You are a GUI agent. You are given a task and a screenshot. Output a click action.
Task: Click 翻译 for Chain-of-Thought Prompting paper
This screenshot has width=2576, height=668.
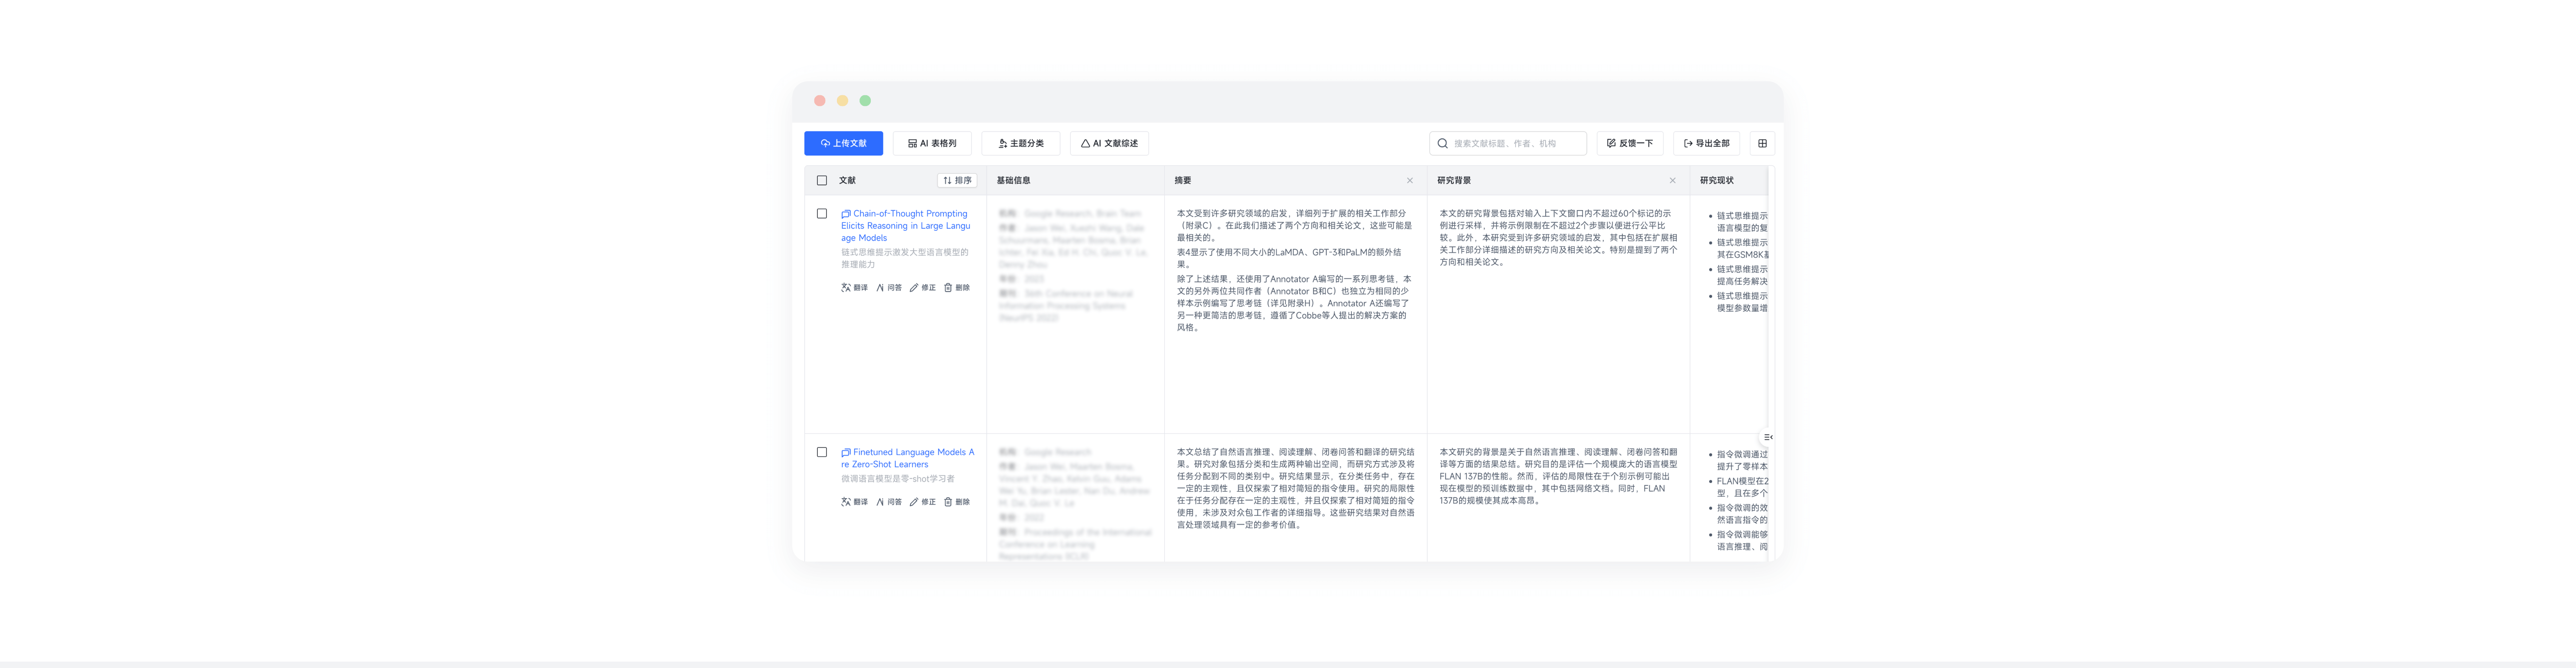(x=854, y=288)
